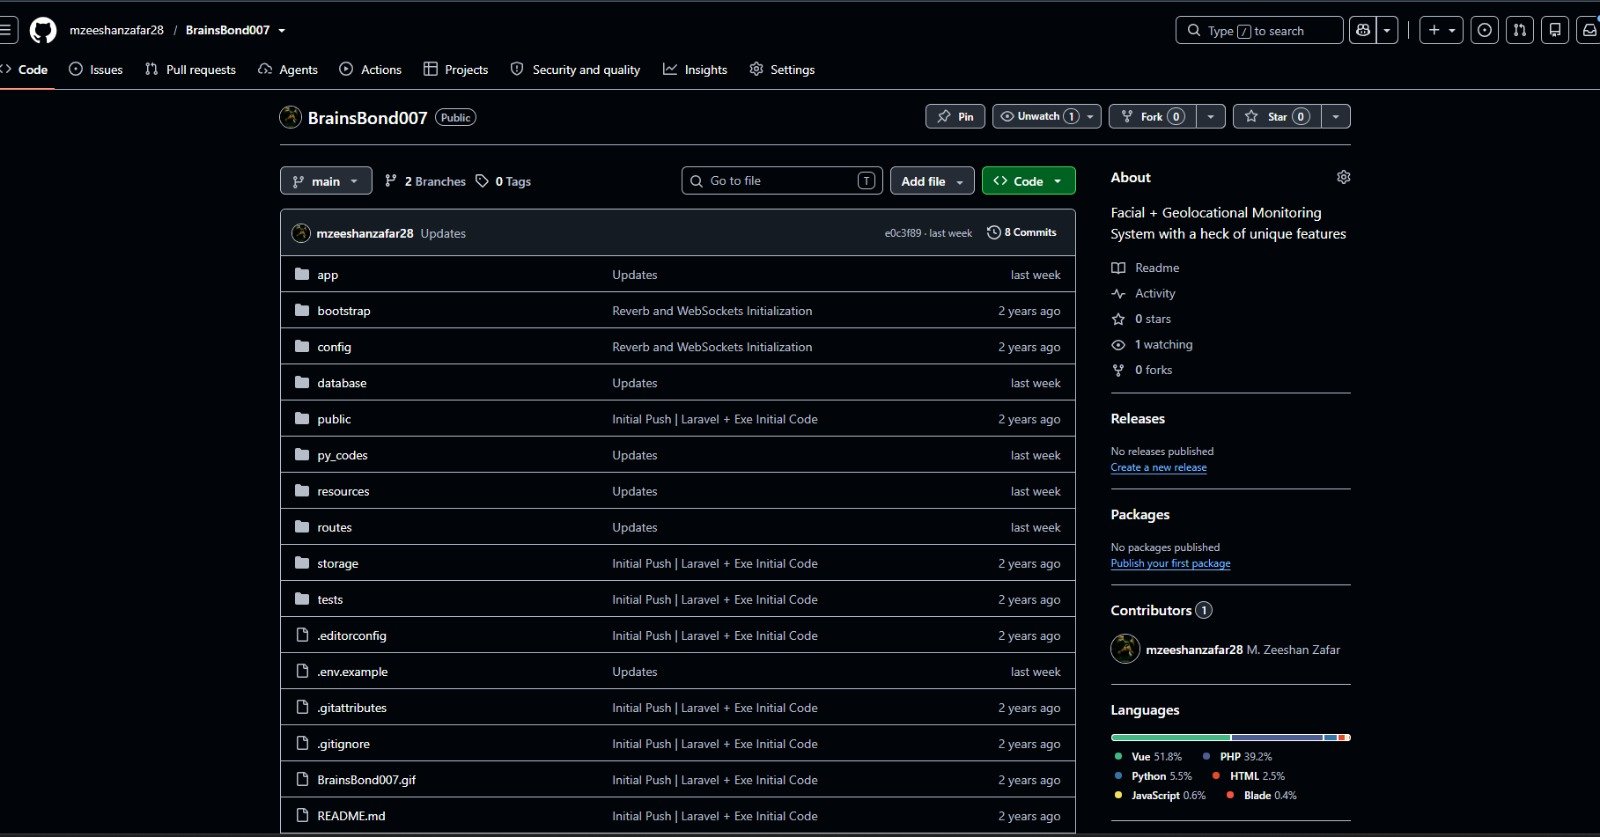Open the green Code dropdown

pos(1028,181)
